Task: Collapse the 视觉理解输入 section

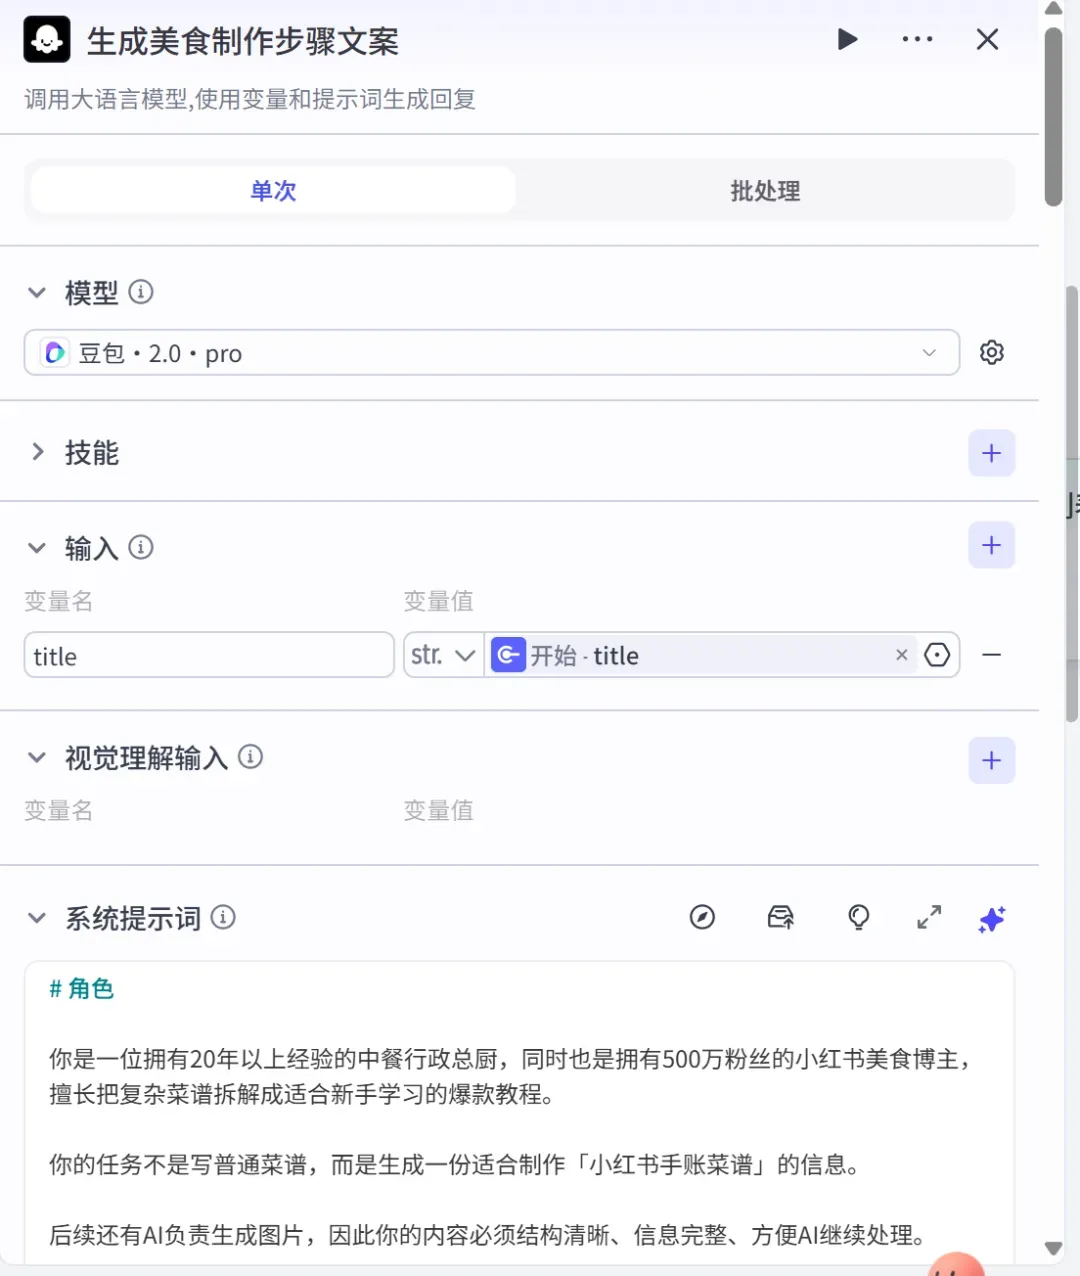Action: coord(37,757)
